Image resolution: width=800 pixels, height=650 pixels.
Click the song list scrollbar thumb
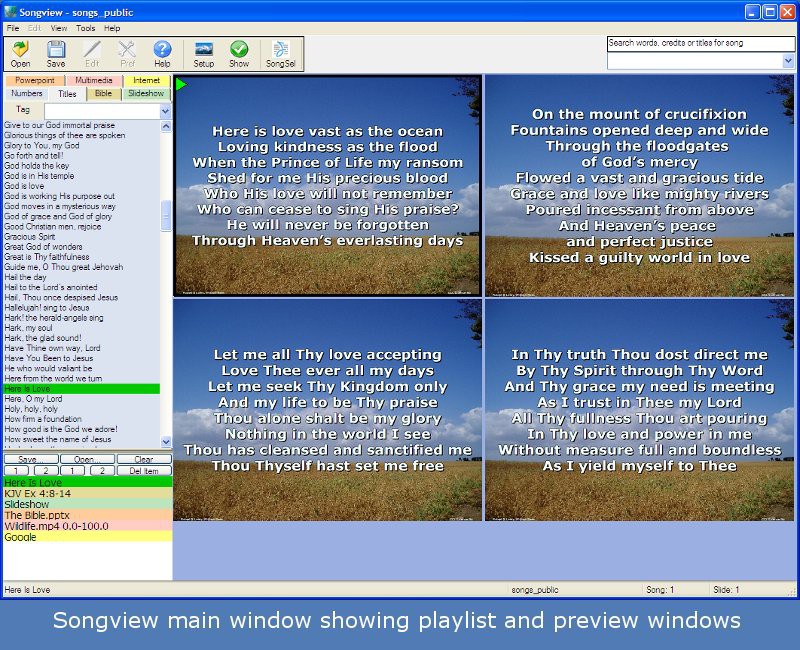pyautogui.click(x=166, y=216)
